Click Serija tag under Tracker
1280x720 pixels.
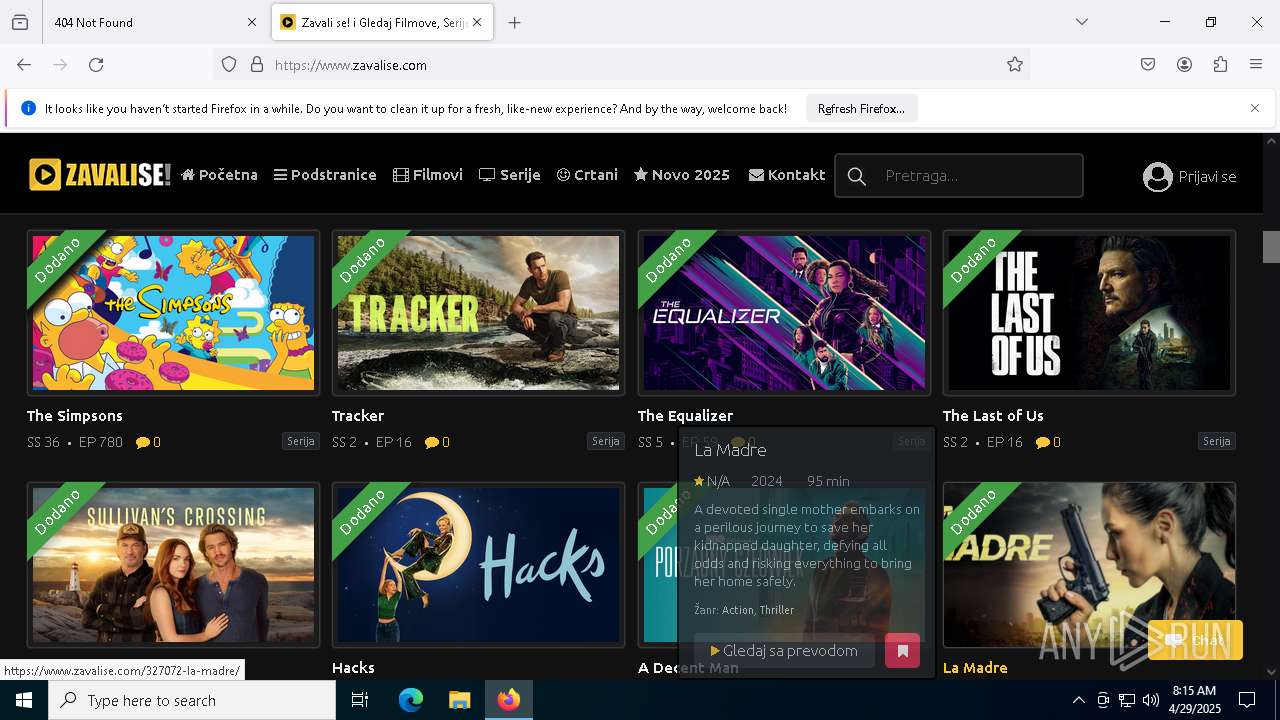point(605,441)
